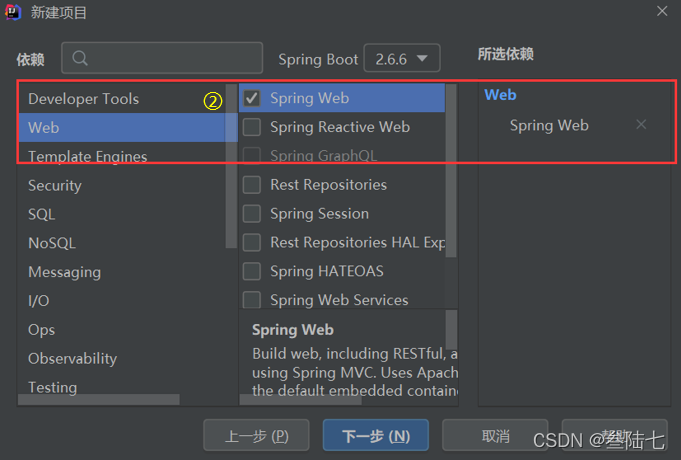
Task: Open the NoSQL category
Action: coord(122,243)
